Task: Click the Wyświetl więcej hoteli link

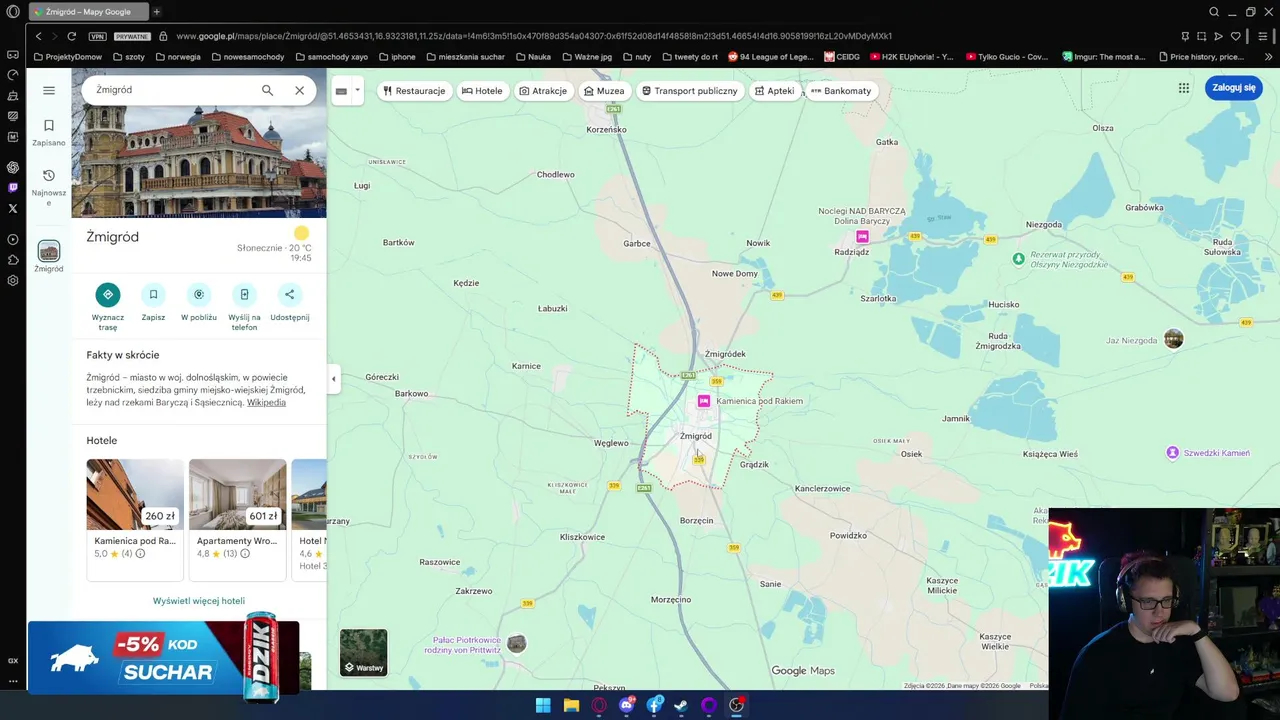Action: (199, 601)
